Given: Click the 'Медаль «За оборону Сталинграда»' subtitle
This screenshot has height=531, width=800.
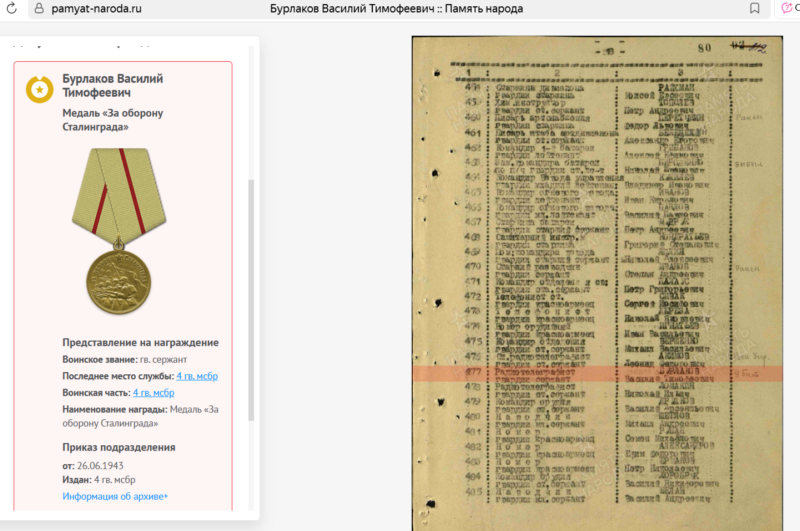Looking at the screenshot, I should pos(113,120).
